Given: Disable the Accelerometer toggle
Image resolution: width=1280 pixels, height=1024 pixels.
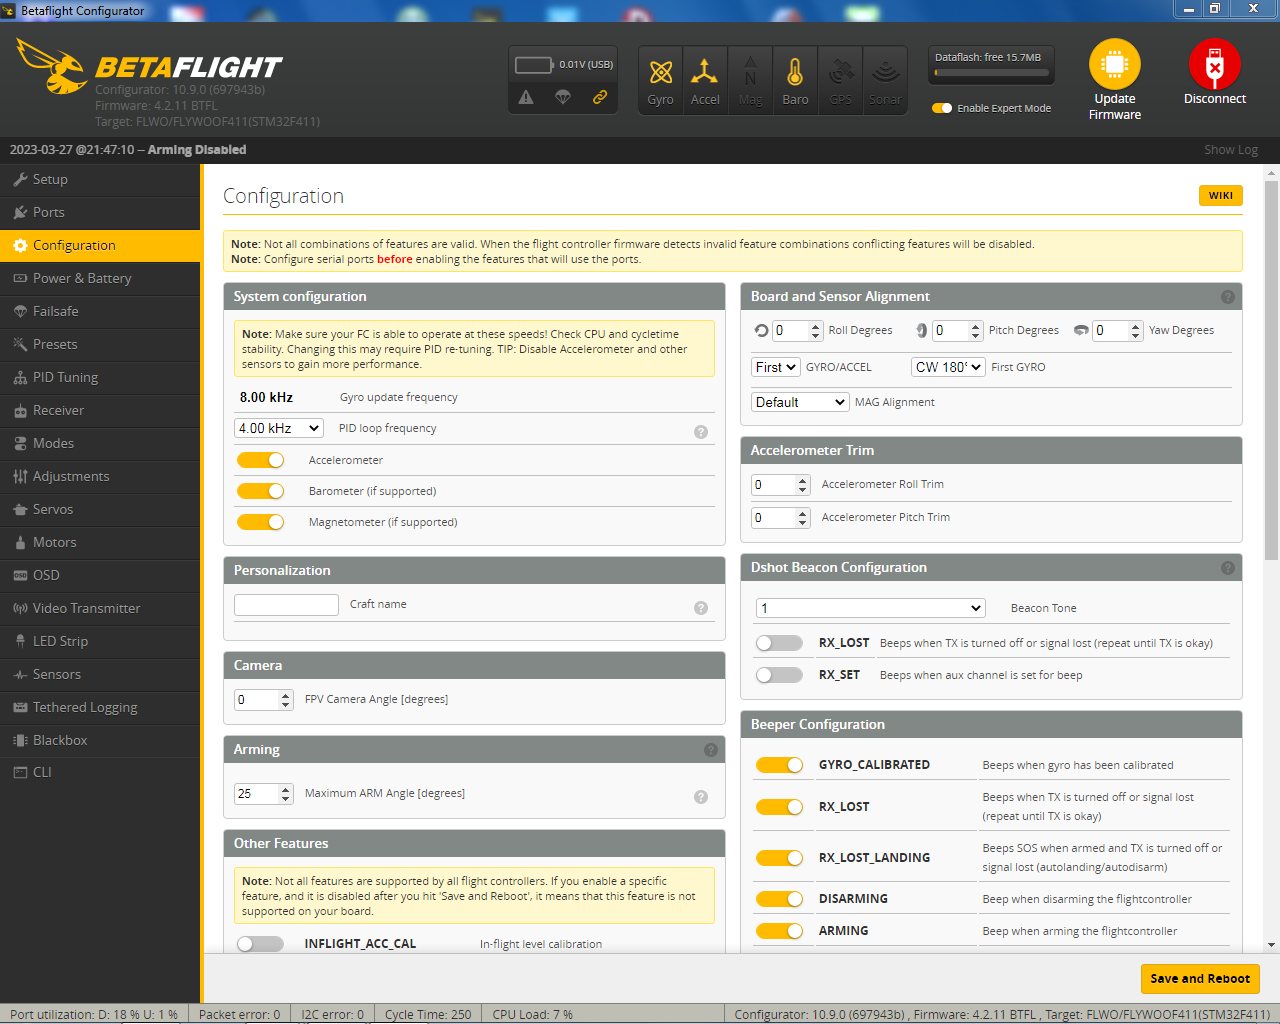Looking at the screenshot, I should pyautogui.click(x=261, y=460).
